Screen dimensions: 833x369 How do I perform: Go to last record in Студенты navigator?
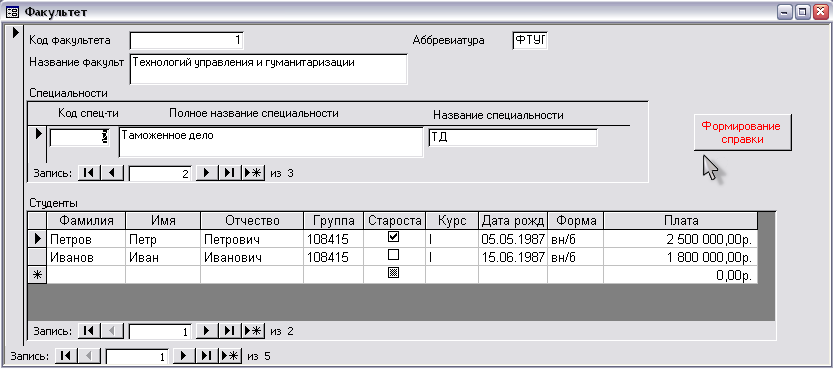(230, 331)
